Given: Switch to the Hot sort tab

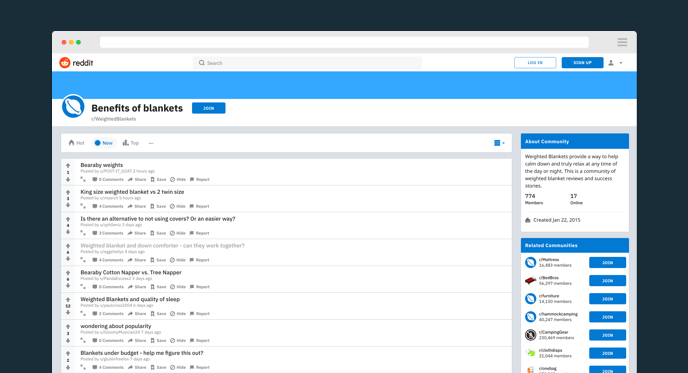Looking at the screenshot, I should [76, 143].
